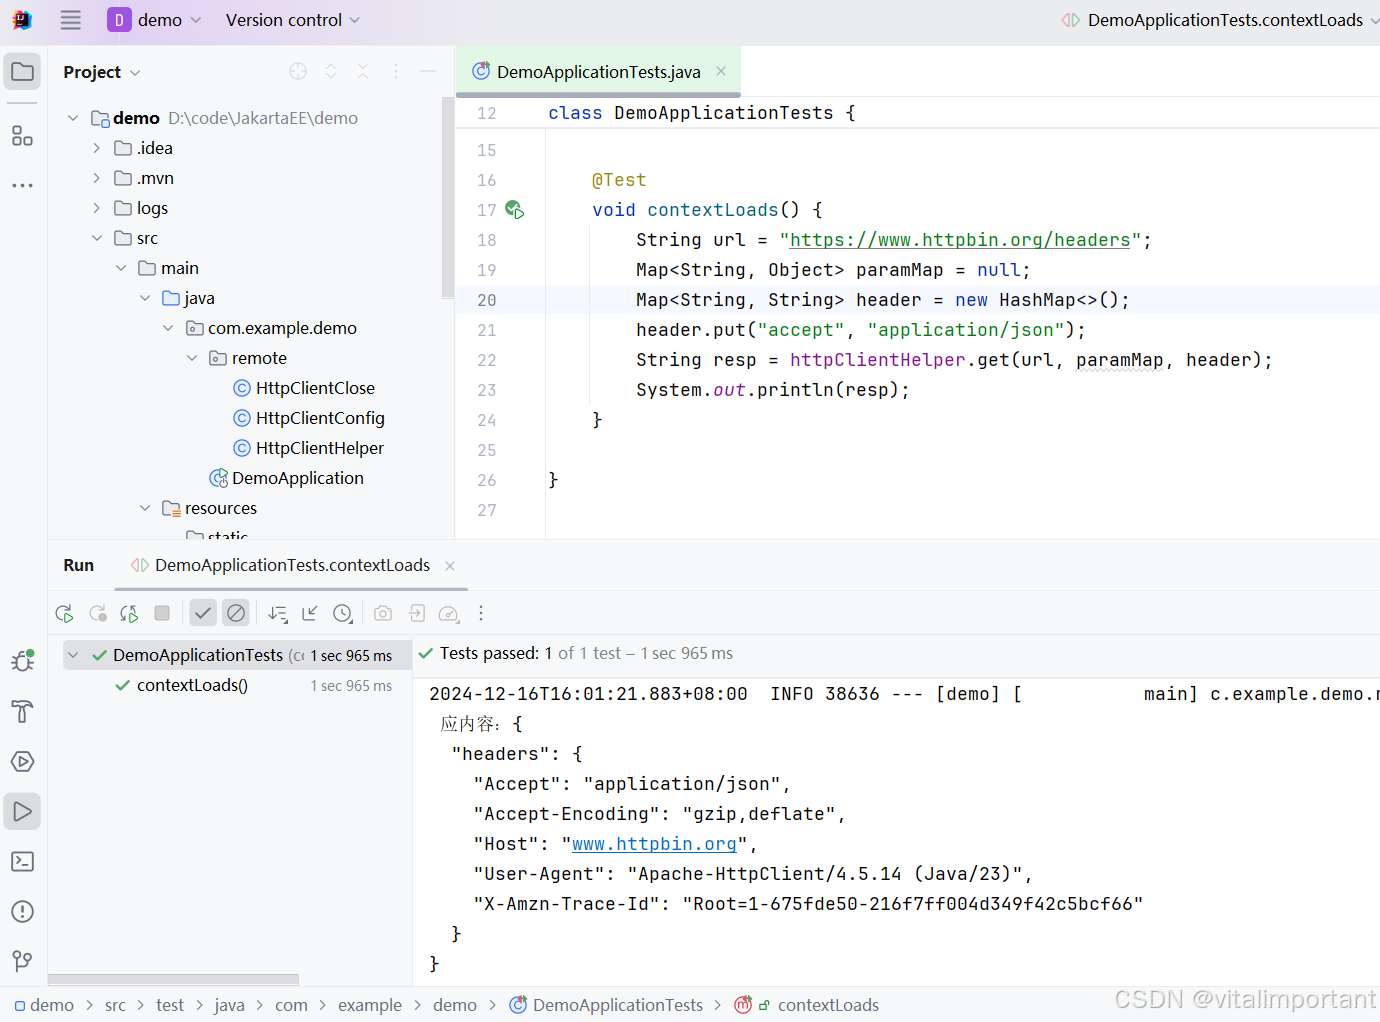This screenshot has width=1380, height=1022.
Task: Collapse the src folder
Action: [97, 237]
